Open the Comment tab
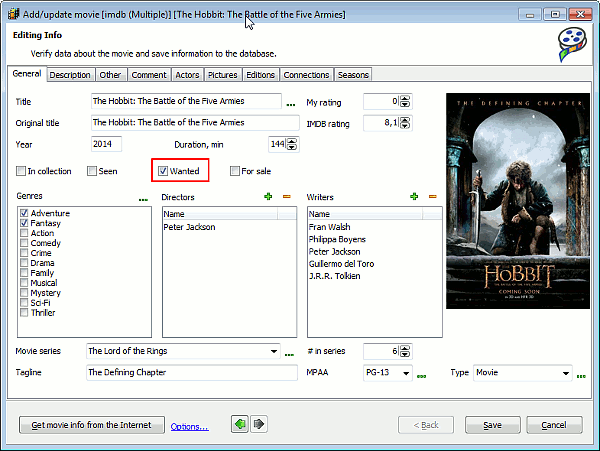 [x=149, y=75]
